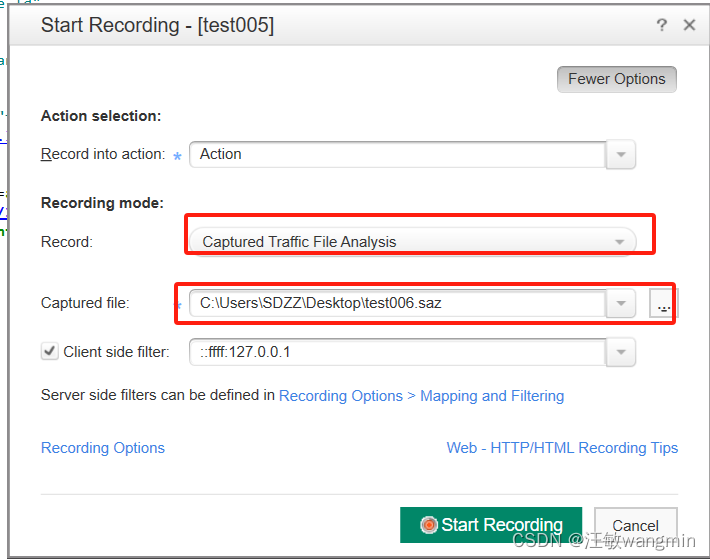Click the Start Recording button
Image resolution: width=710 pixels, height=560 pixels.
pos(491,525)
